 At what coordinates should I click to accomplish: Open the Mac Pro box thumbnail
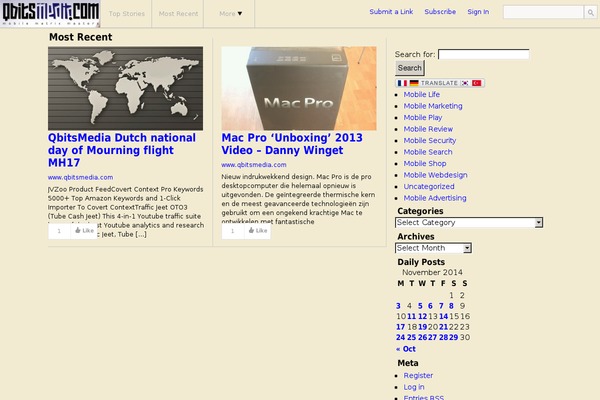(299, 88)
